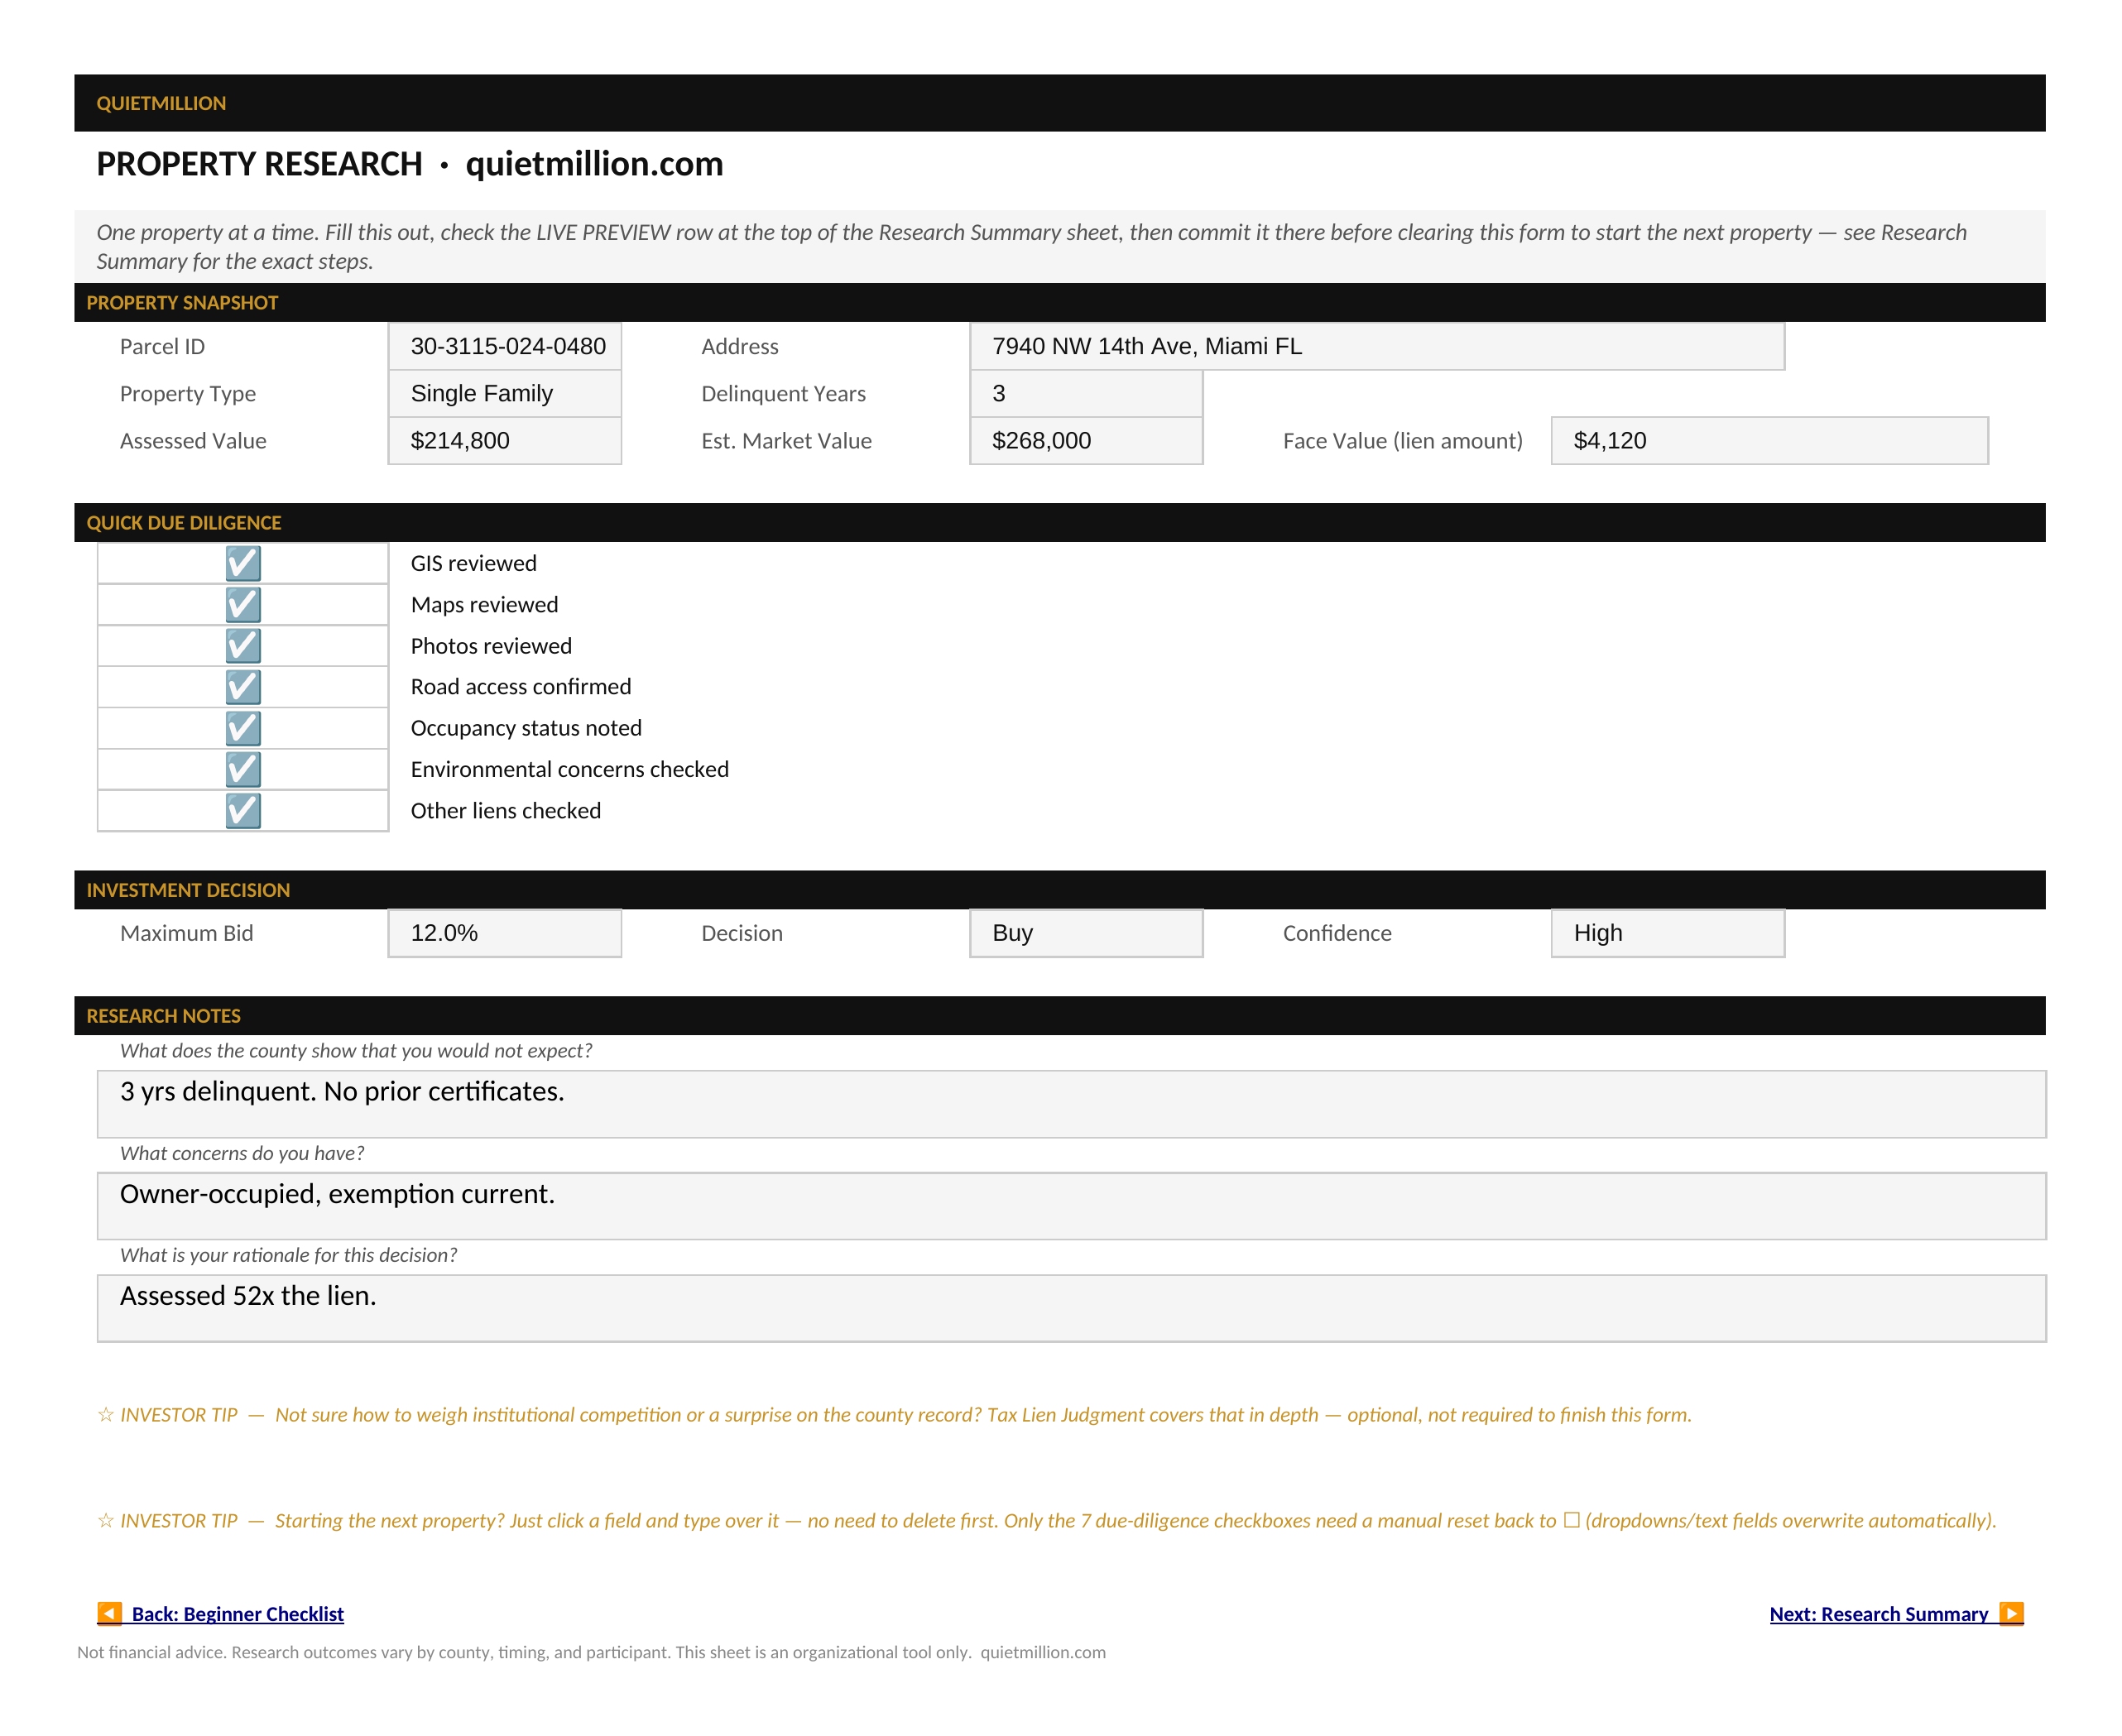Open the Decision dropdown showing Buy
This screenshot has width=2122, height=1736.
point(1086,933)
